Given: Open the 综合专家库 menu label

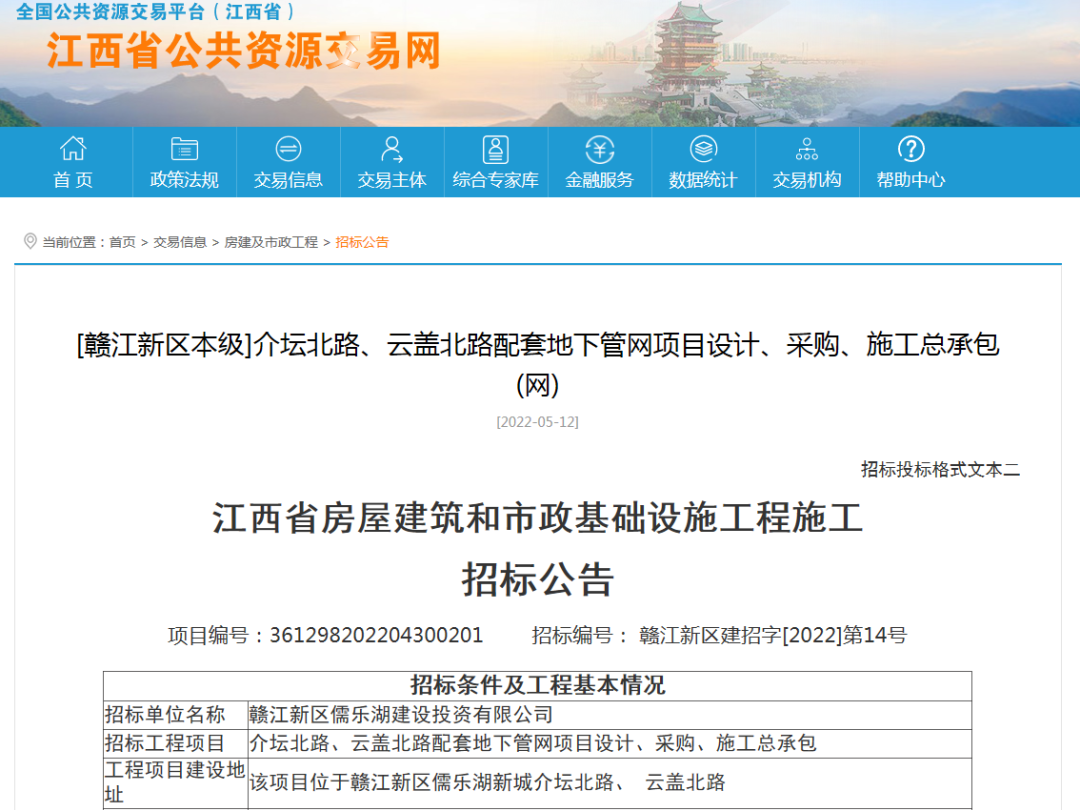Looking at the screenshot, I should tap(495, 180).
